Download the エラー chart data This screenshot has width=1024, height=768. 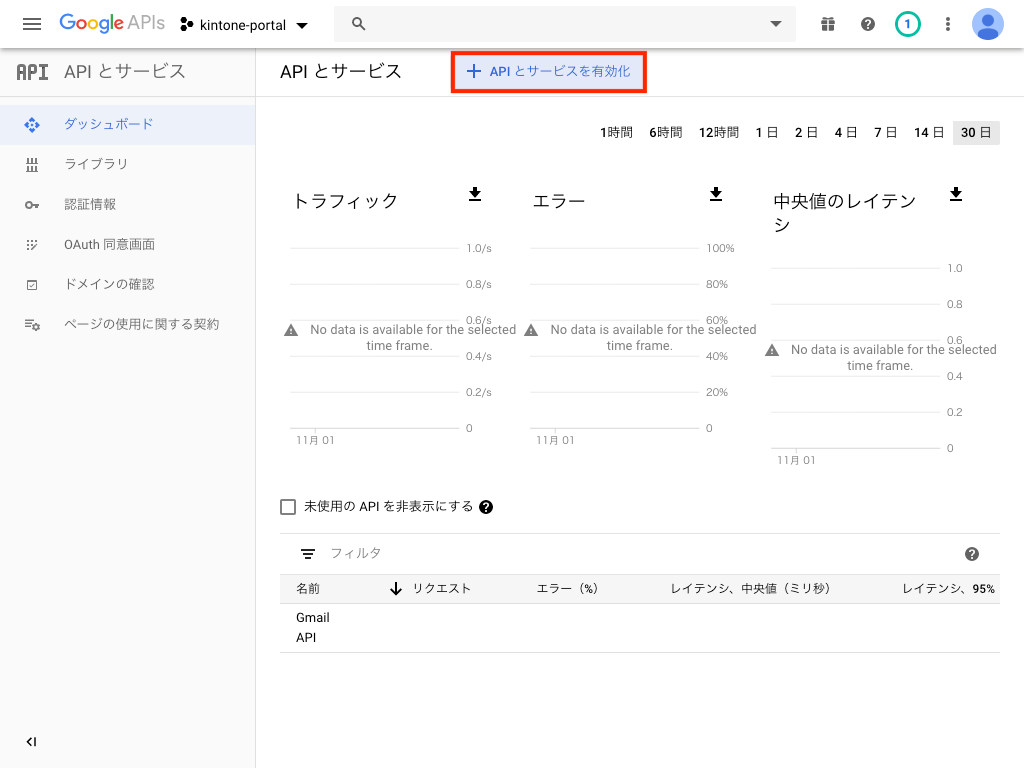(x=716, y=194)
